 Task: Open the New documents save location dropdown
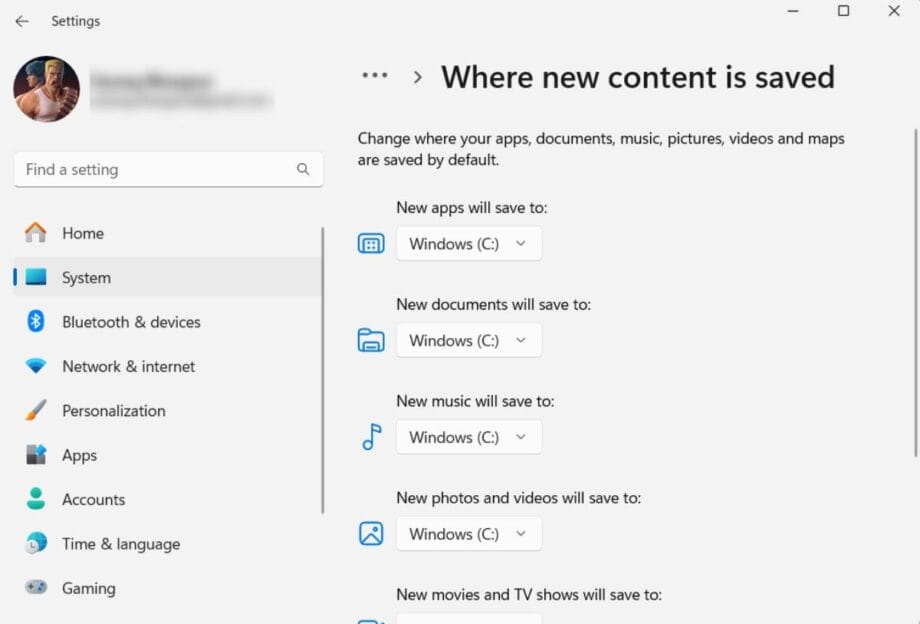[468, 340]
